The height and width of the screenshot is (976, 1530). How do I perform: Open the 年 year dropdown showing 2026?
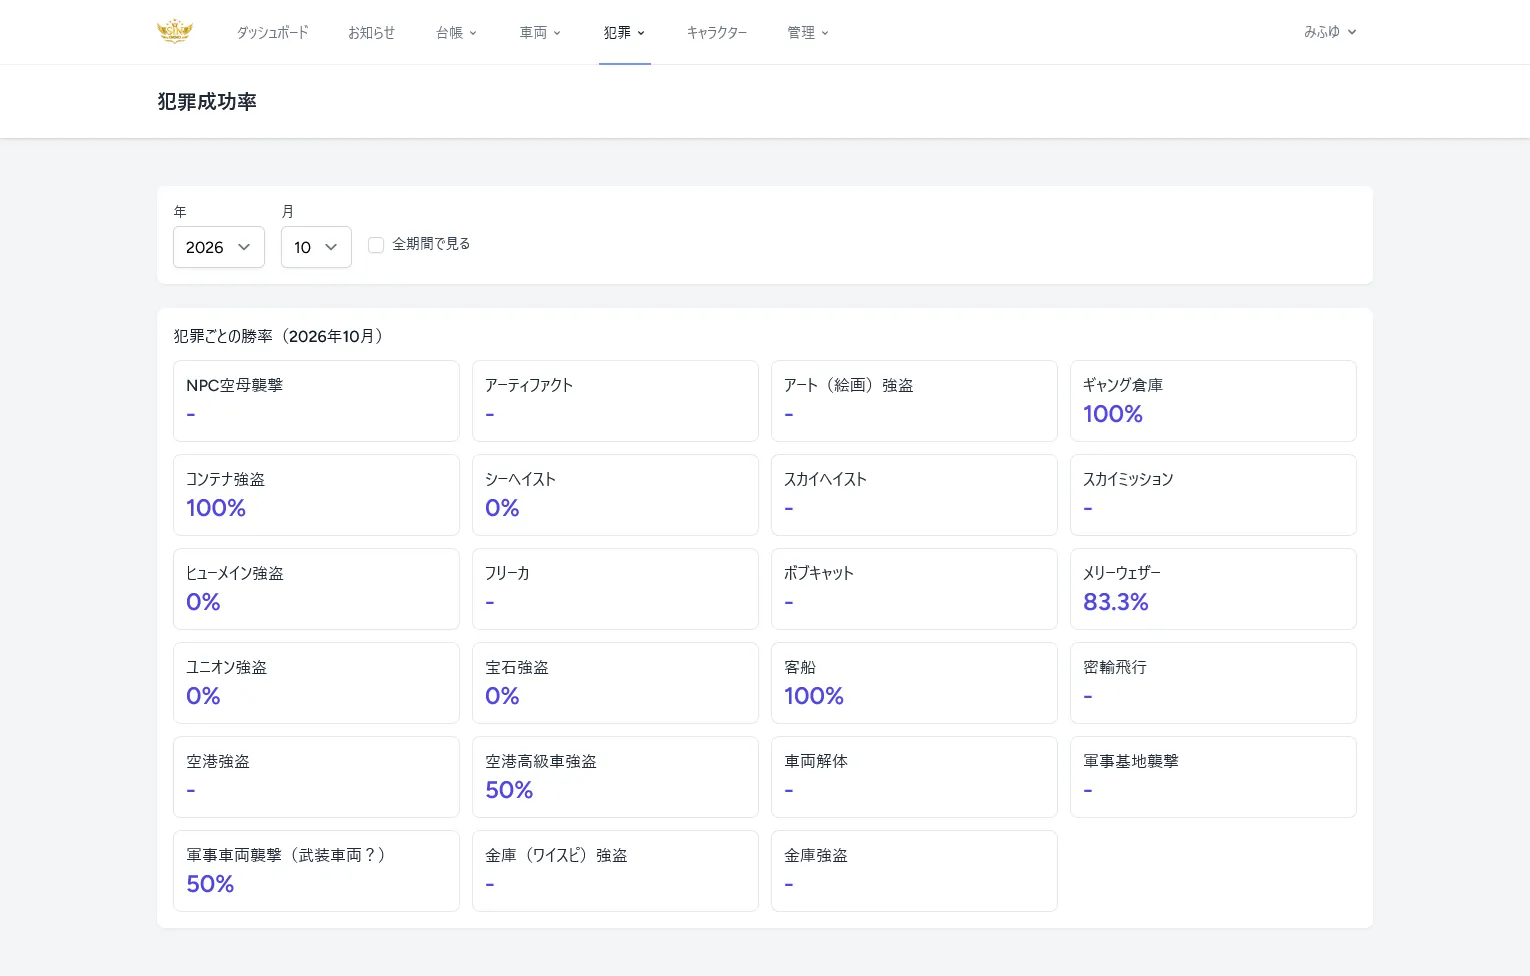point(219,247)
